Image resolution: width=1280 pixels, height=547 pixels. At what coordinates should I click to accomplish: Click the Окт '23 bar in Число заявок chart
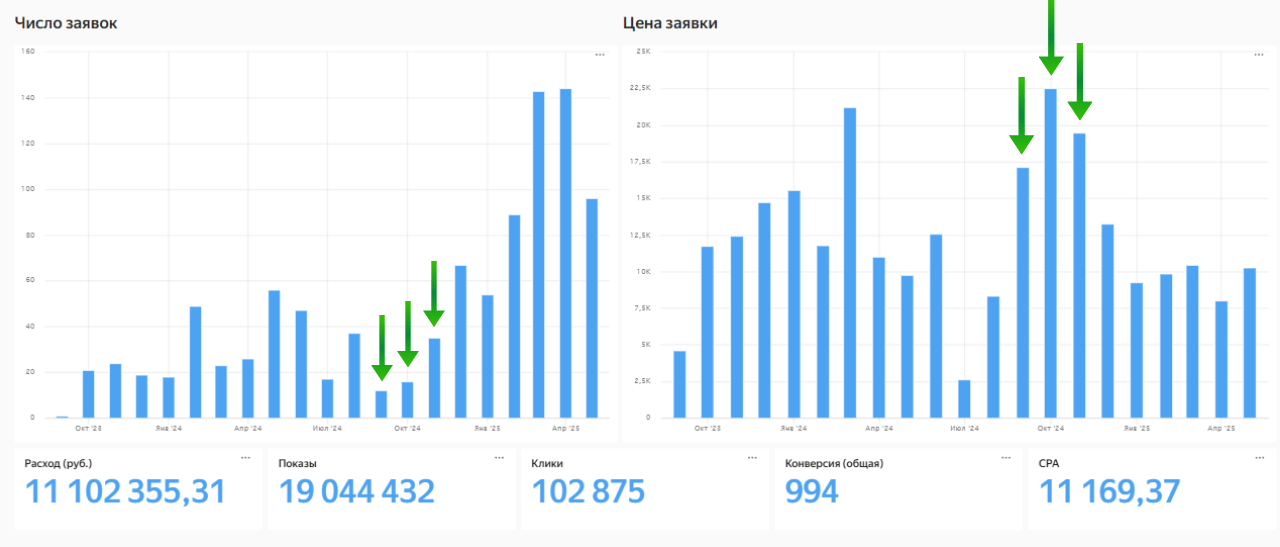point(89,395)
